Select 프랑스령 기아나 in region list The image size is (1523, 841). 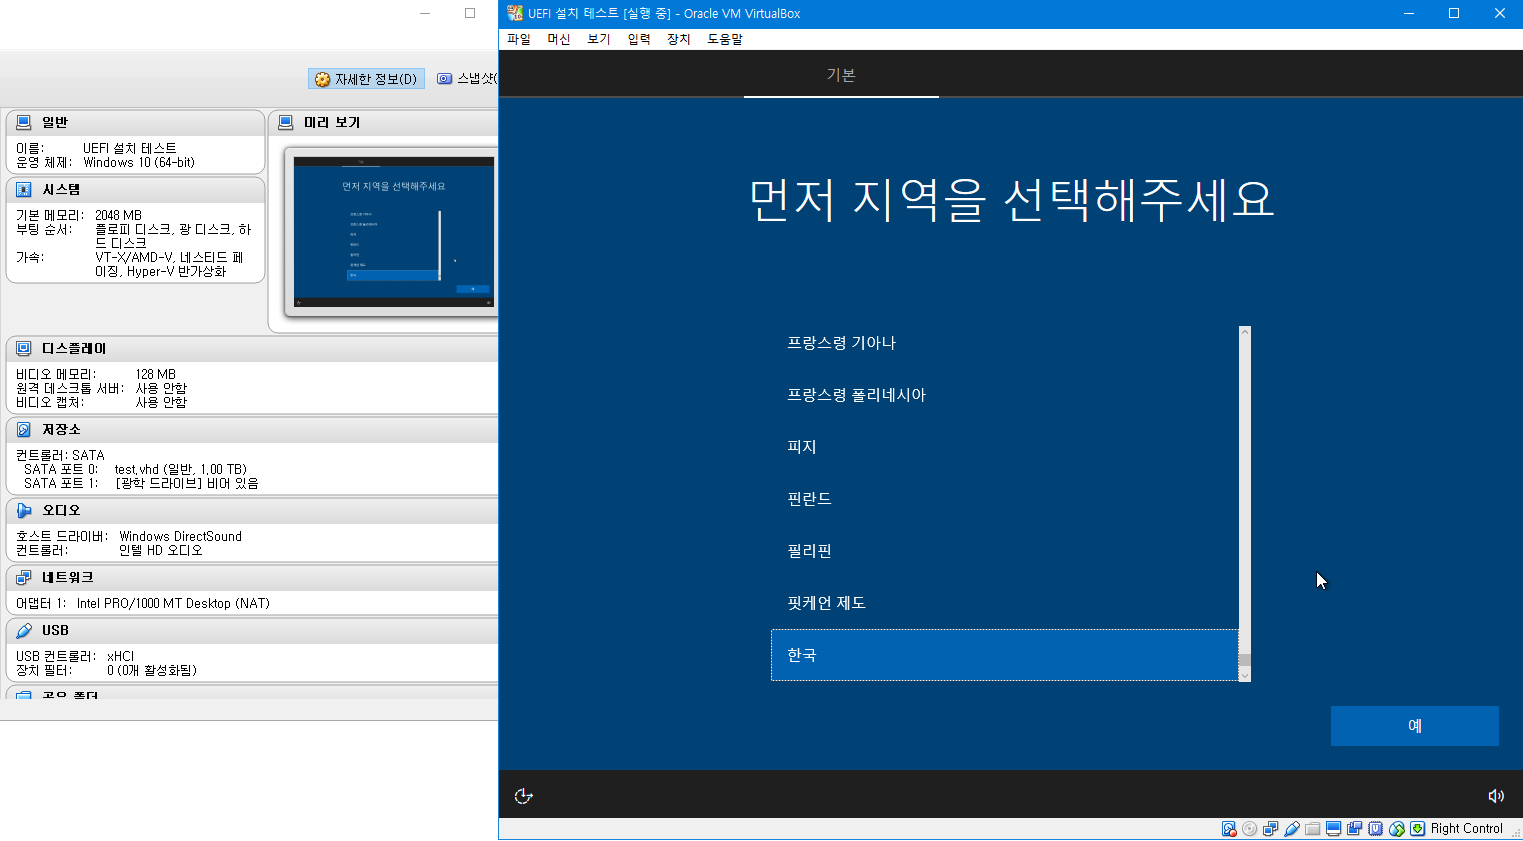(1005, 343)
